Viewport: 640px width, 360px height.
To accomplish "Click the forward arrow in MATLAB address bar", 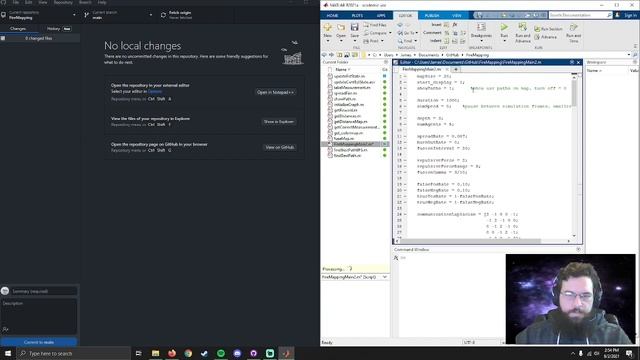I will tap(331, 55).
